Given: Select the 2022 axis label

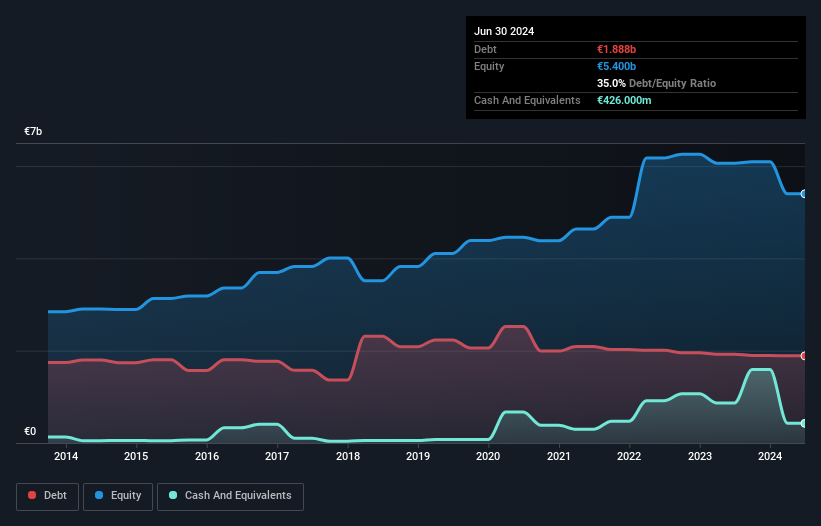Looking at the screenshot, I should (629, 456).
